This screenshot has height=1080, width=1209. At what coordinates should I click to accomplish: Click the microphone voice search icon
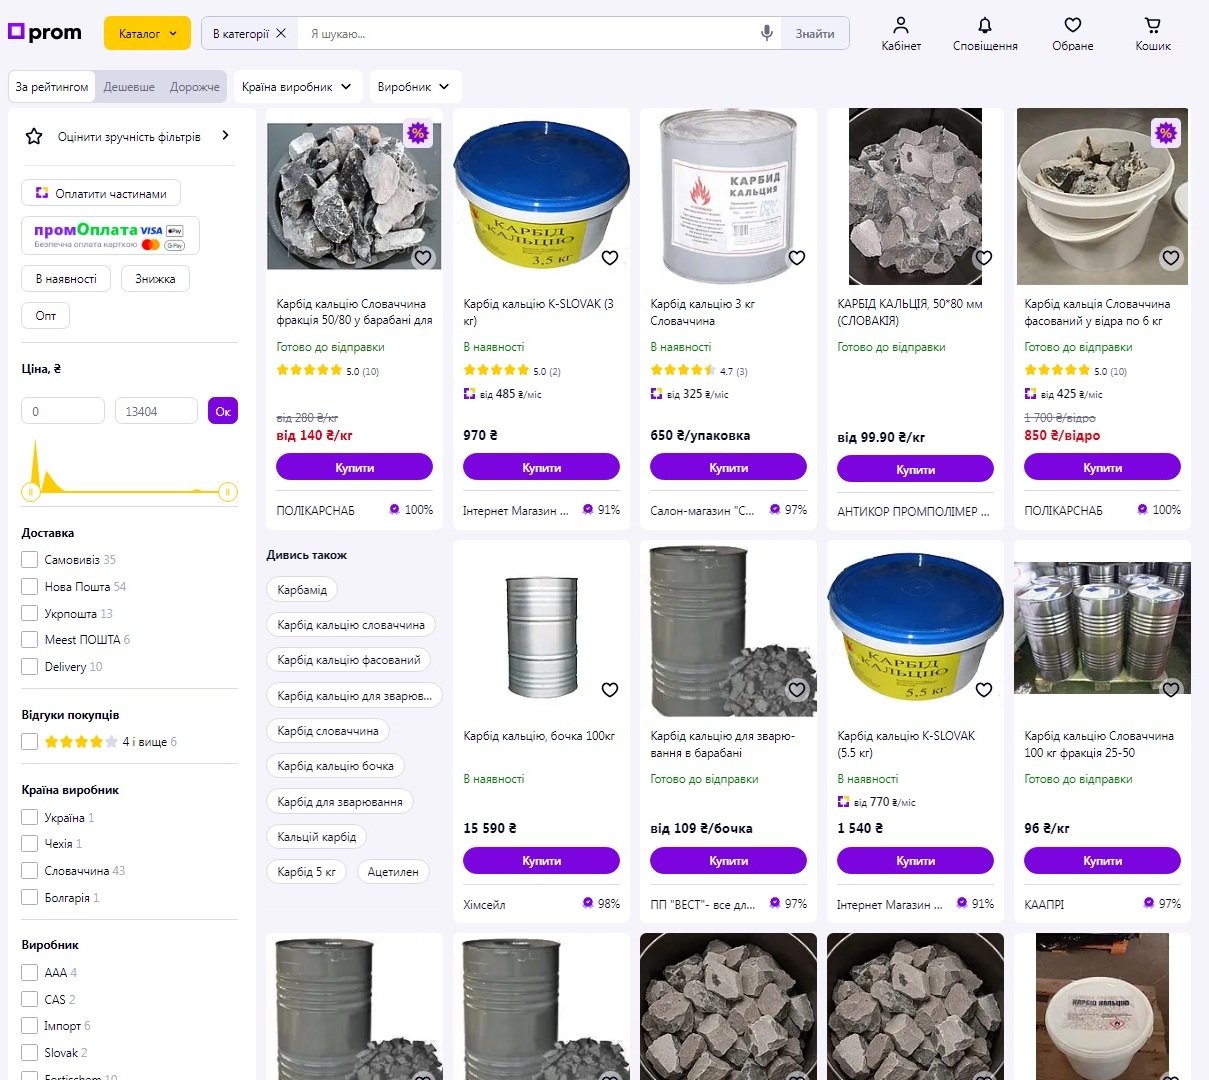pyautogui.click(x=766, y=33)
